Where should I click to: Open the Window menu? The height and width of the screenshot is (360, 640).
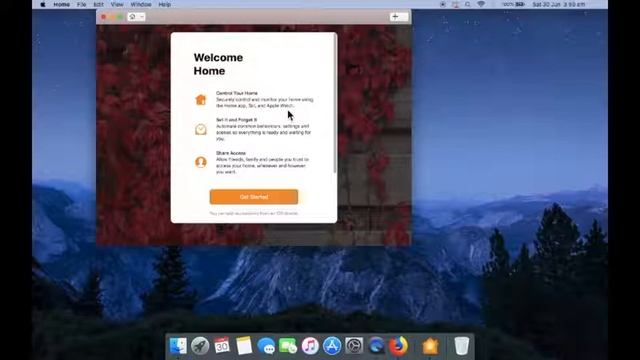[141, 4]
